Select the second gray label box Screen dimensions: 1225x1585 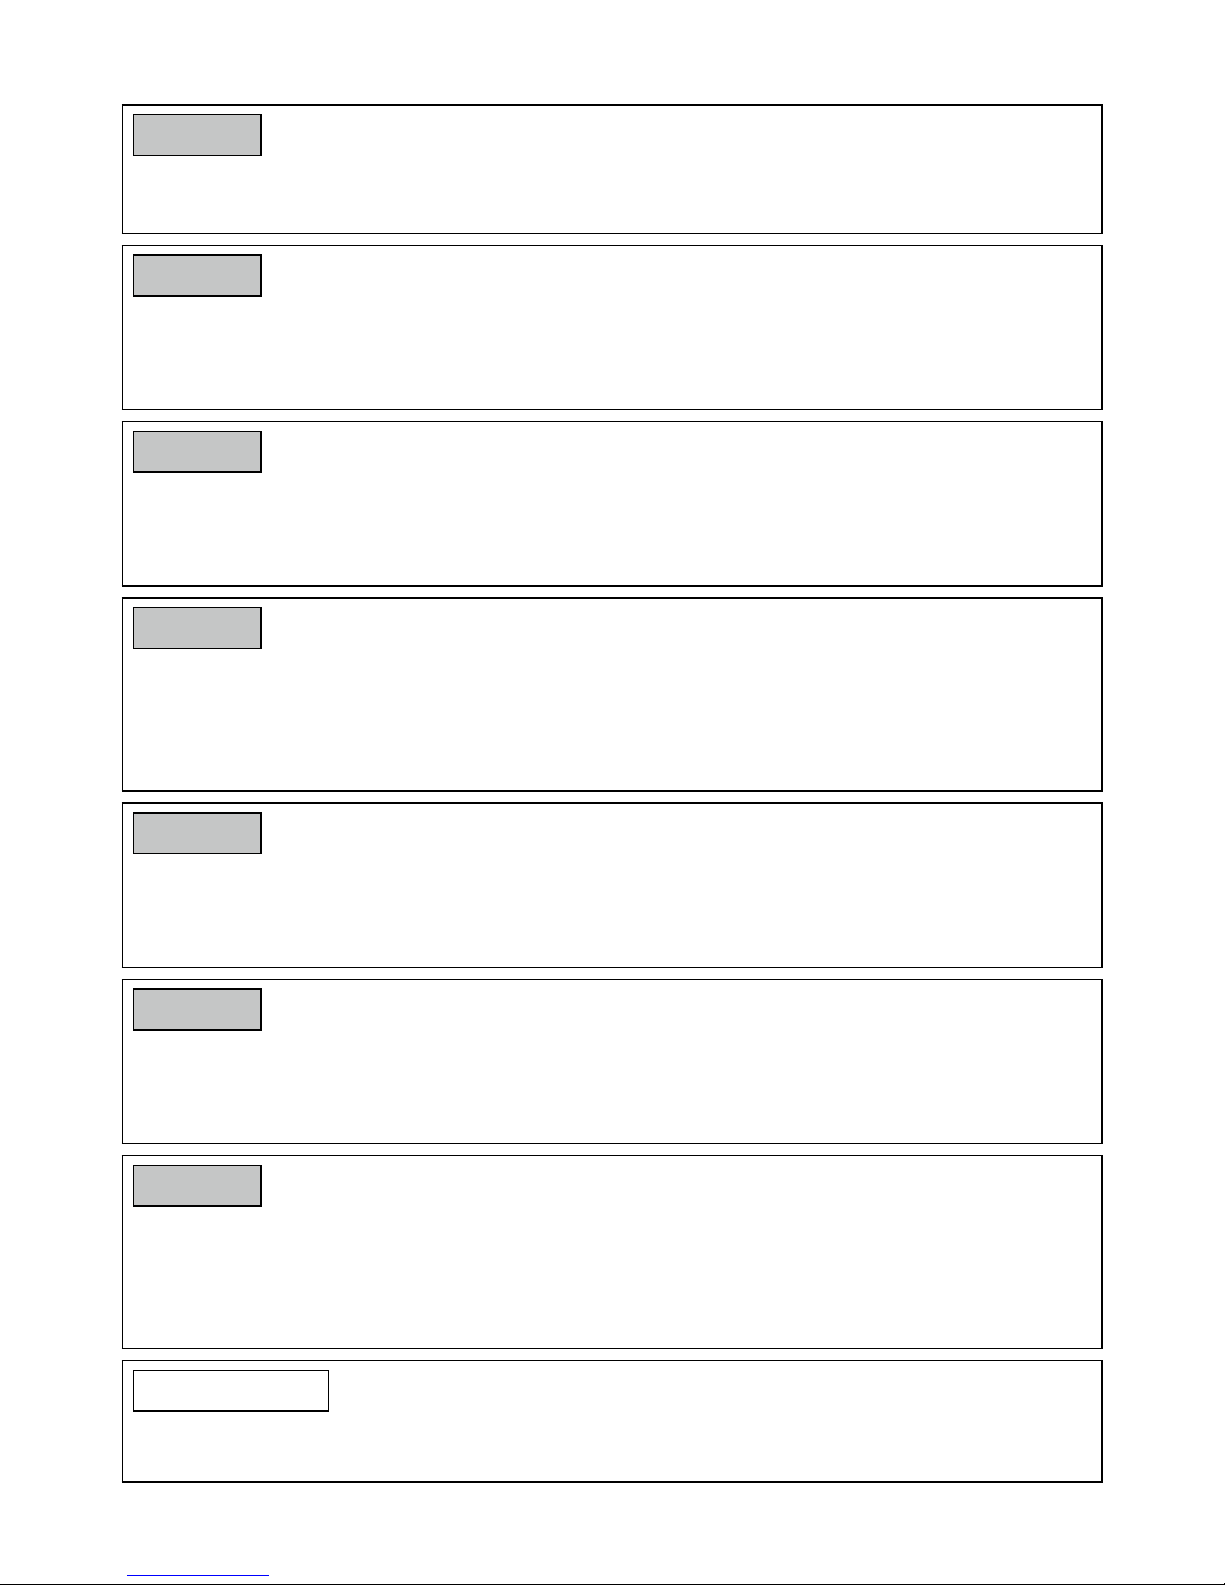(x=197, y=275)
